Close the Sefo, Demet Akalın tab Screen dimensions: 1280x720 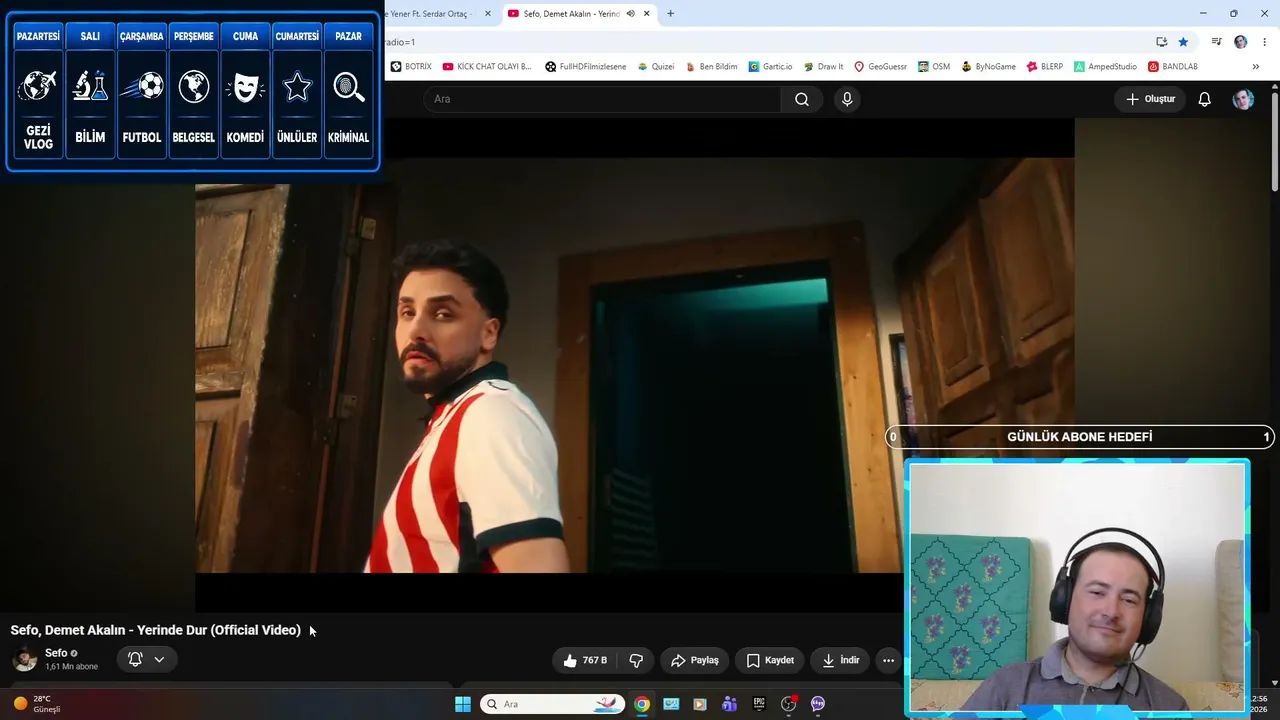(x=647, y=14)
